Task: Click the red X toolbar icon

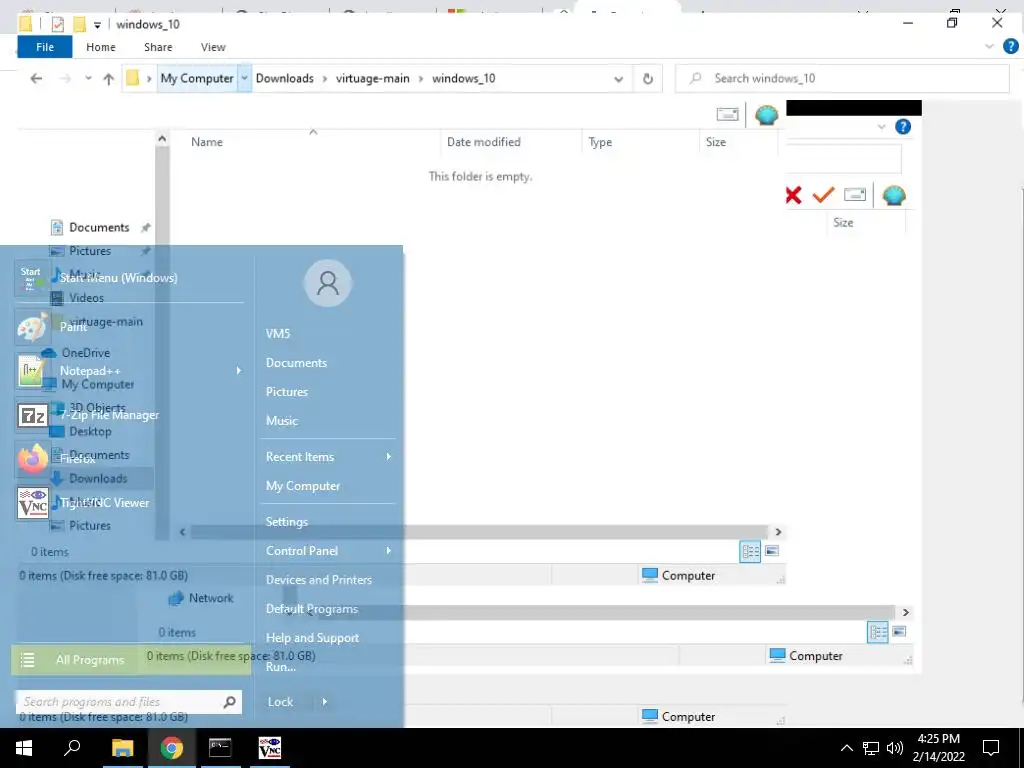Action: click(x=793, y=195)
